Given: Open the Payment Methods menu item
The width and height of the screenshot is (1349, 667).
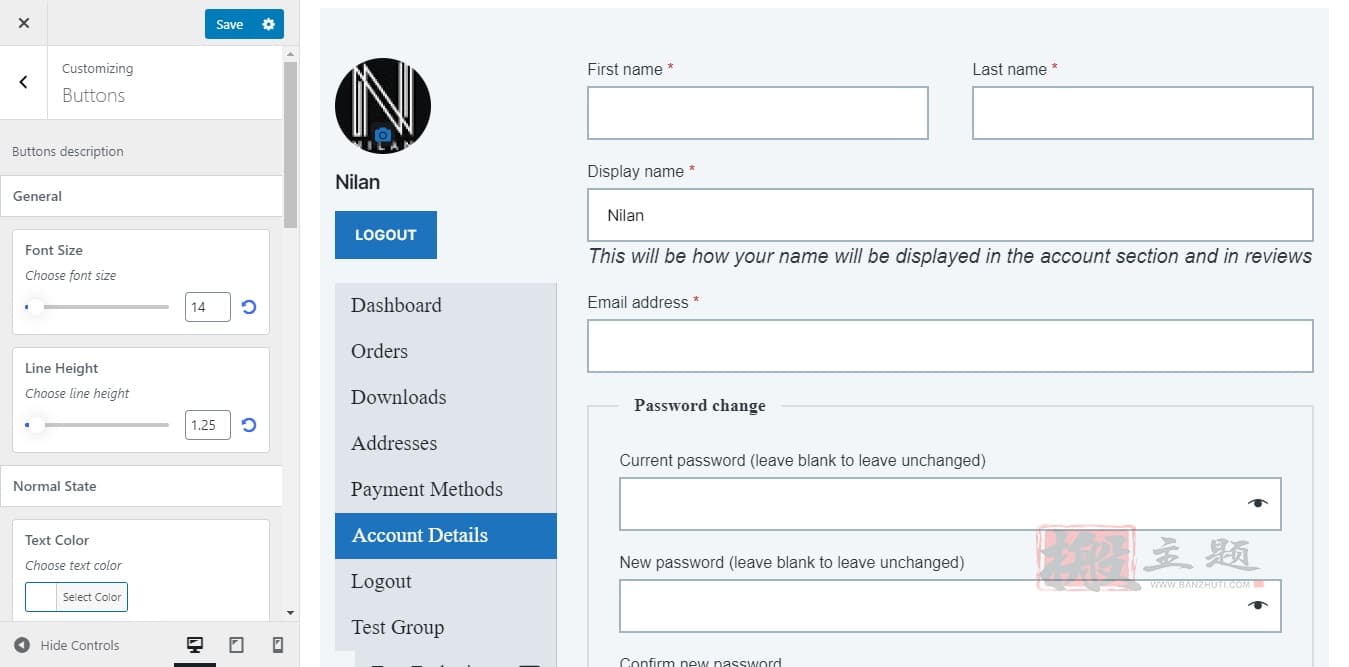Looking at the screenshot, I should point(445,490).
